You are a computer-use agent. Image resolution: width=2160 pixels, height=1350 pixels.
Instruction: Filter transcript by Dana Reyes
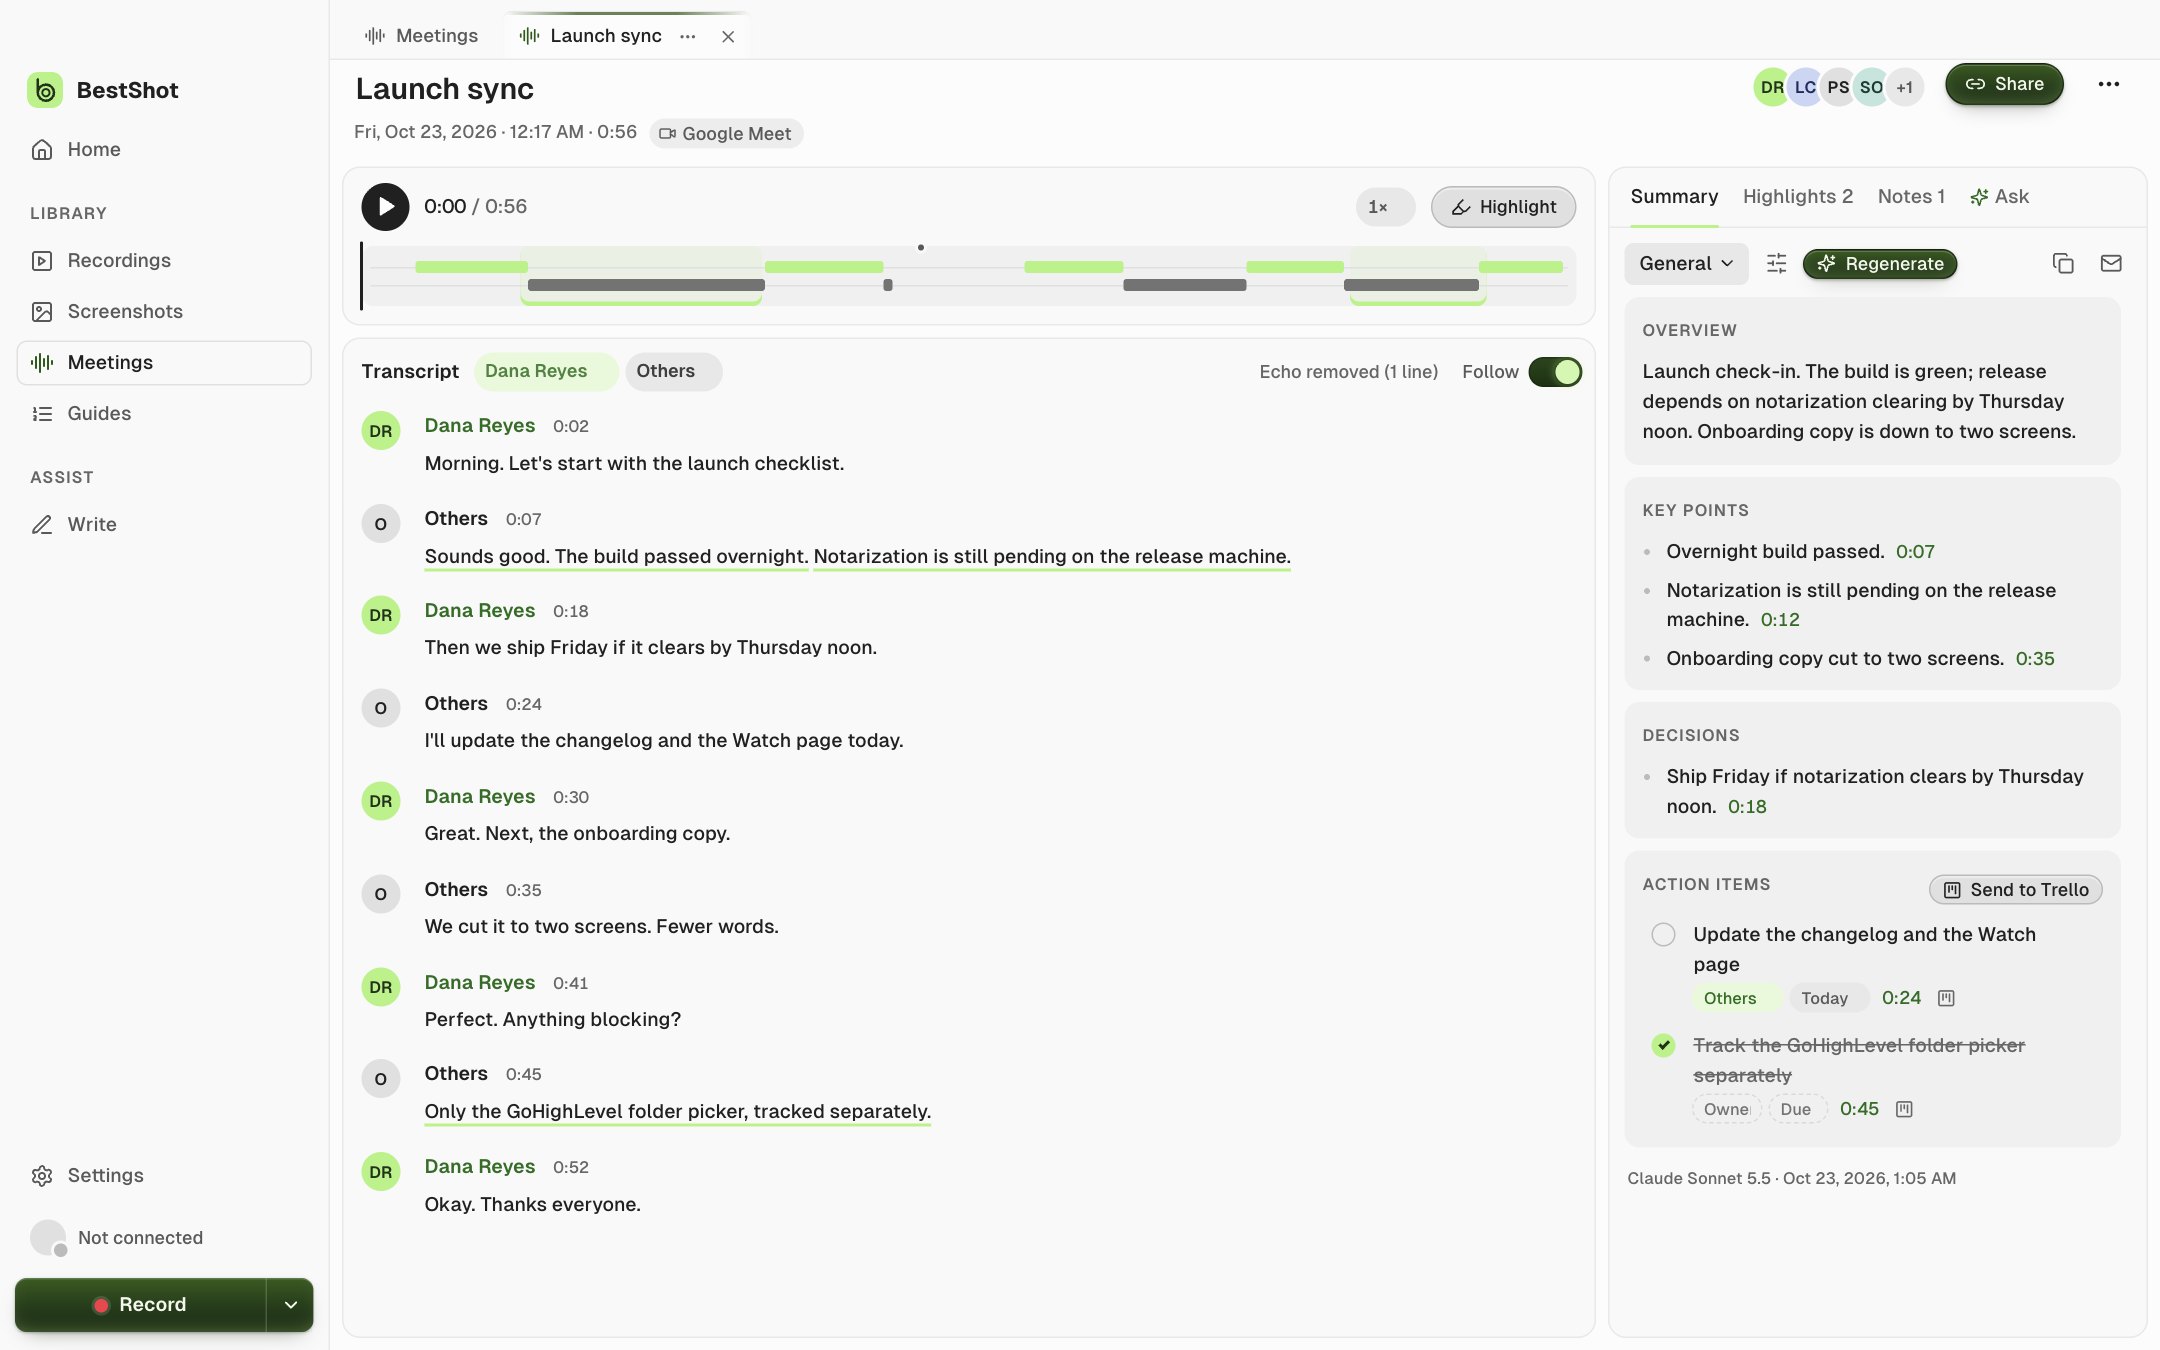click(546, 371)
